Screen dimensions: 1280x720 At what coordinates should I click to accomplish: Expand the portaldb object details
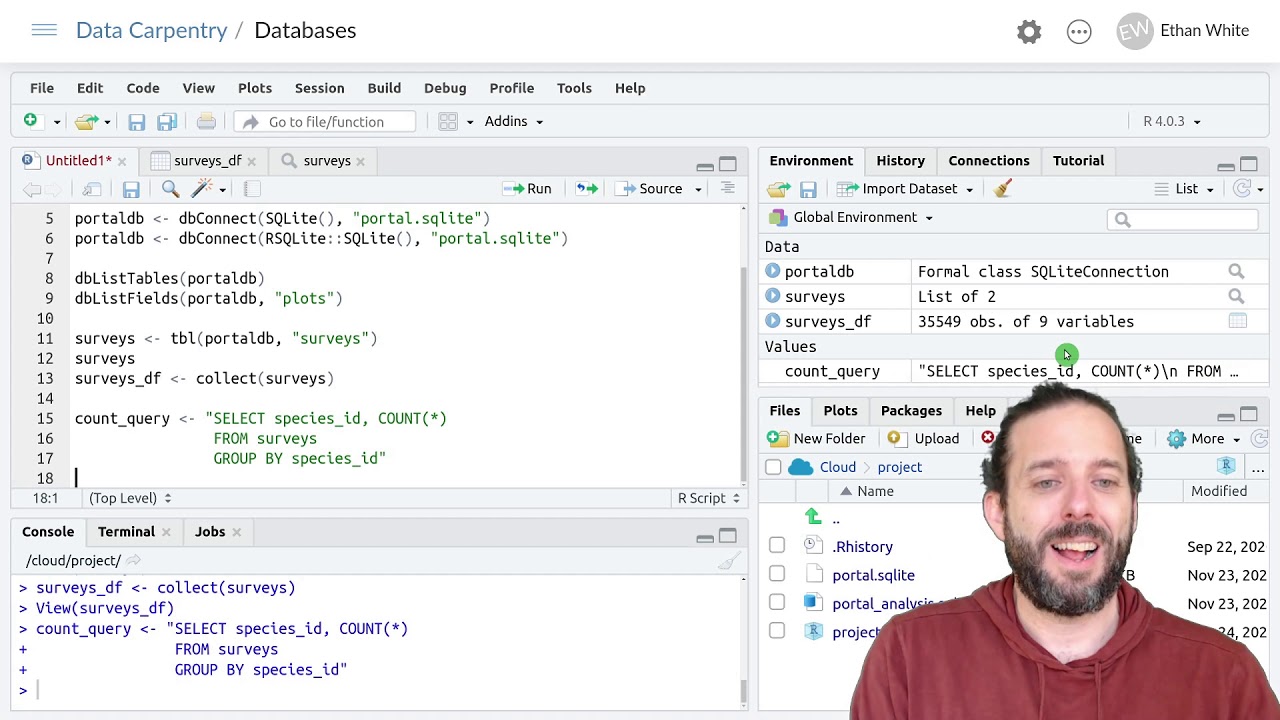click(772, 271)
